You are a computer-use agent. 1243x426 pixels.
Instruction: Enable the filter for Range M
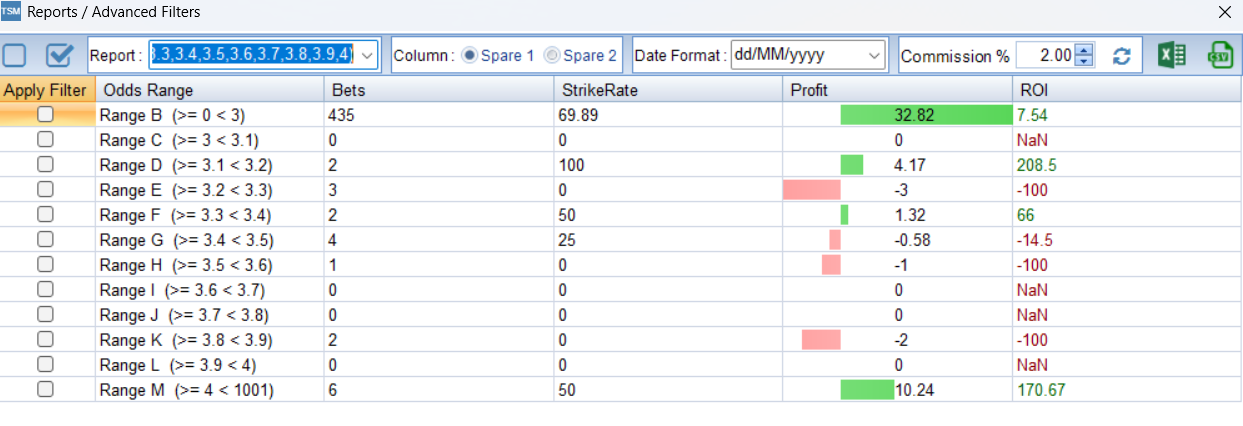(45, 390)
